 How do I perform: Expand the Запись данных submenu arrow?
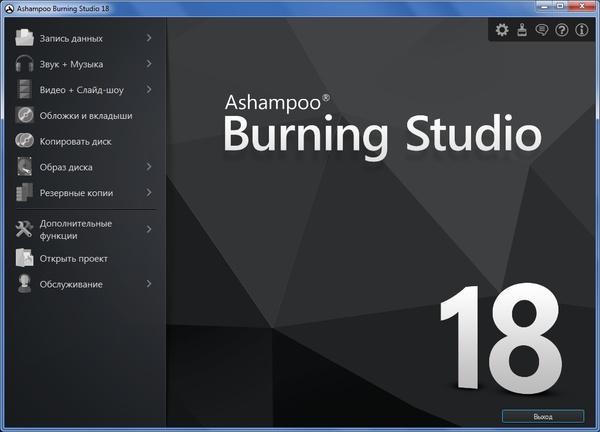pos(148,38)
